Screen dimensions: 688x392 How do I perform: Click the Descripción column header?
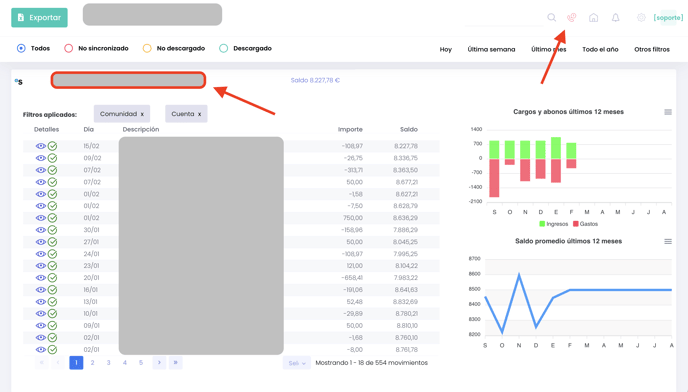141,129
